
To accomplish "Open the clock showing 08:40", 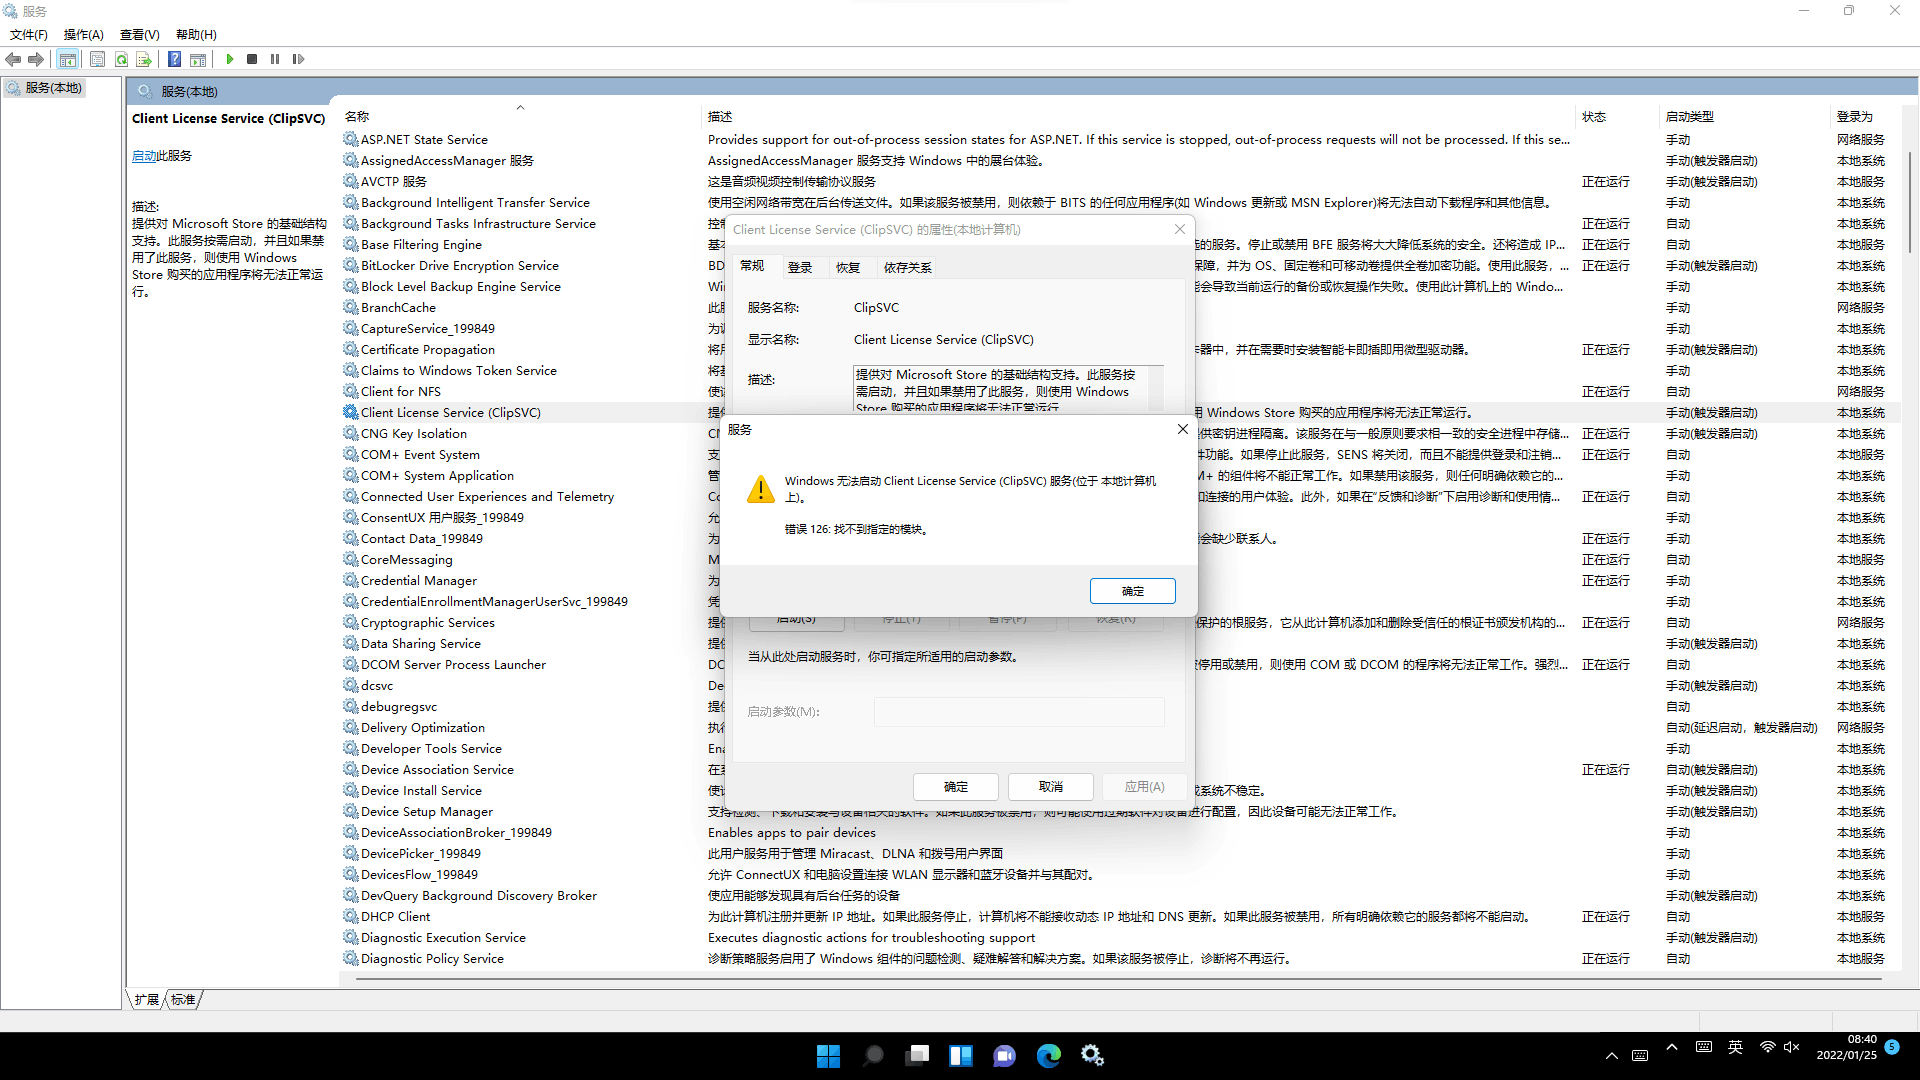I will (1847, 1048).
